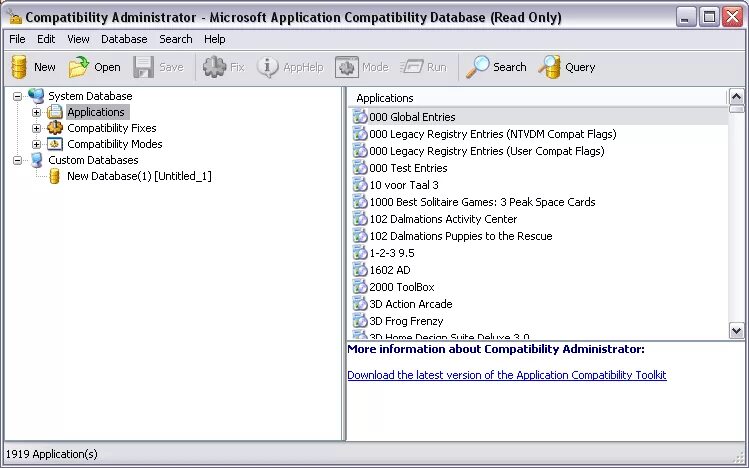Open the Search menu

tap(176, 39)
